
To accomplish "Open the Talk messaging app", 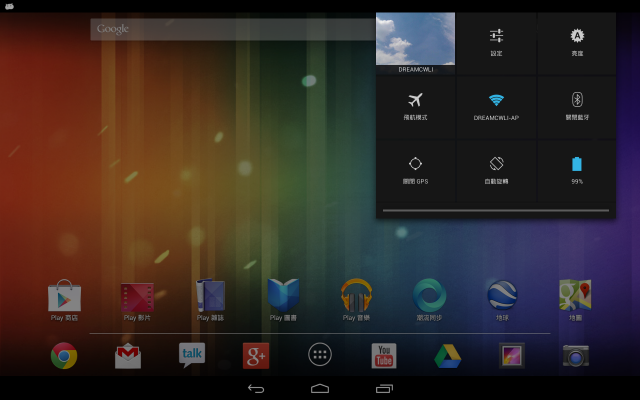I will pyautogui.click(x=192, y=354).
